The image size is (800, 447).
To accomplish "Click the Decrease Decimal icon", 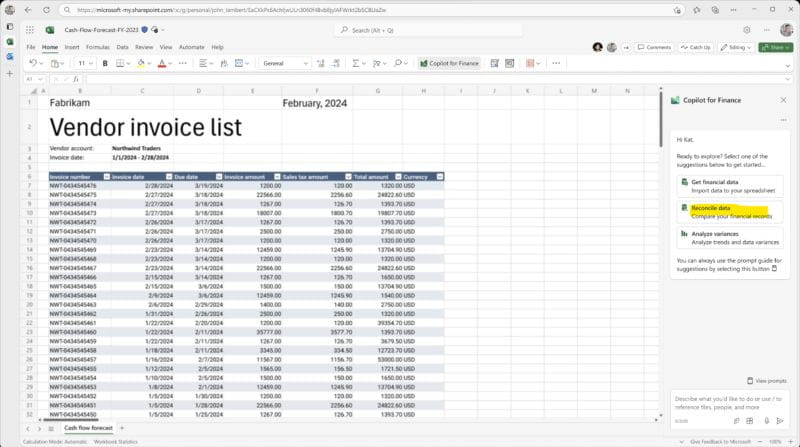I will (336, 63).
